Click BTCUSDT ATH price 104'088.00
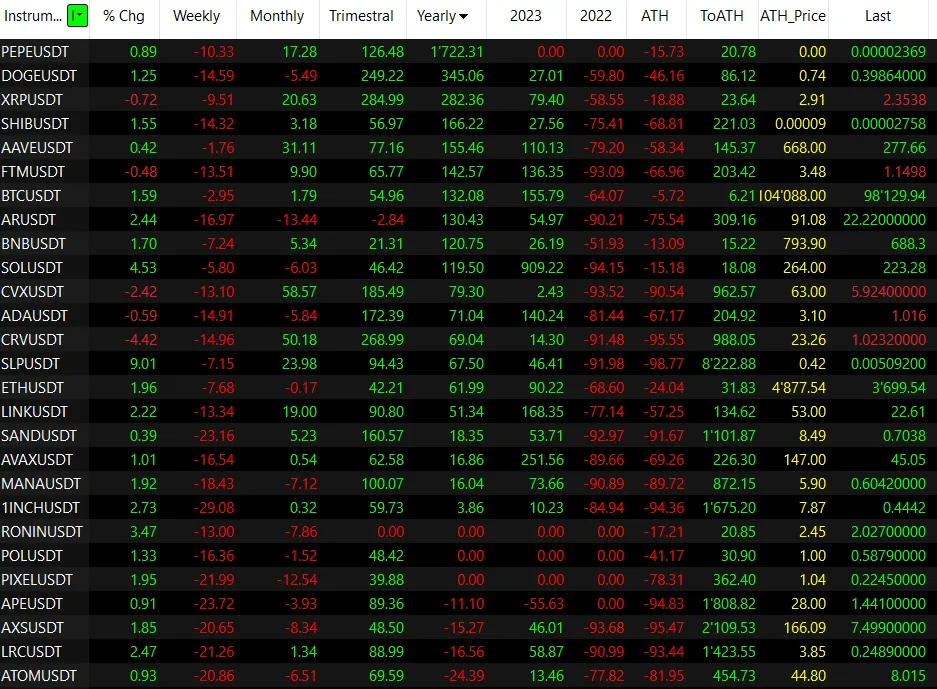937x689 pixels. [792, 196]
